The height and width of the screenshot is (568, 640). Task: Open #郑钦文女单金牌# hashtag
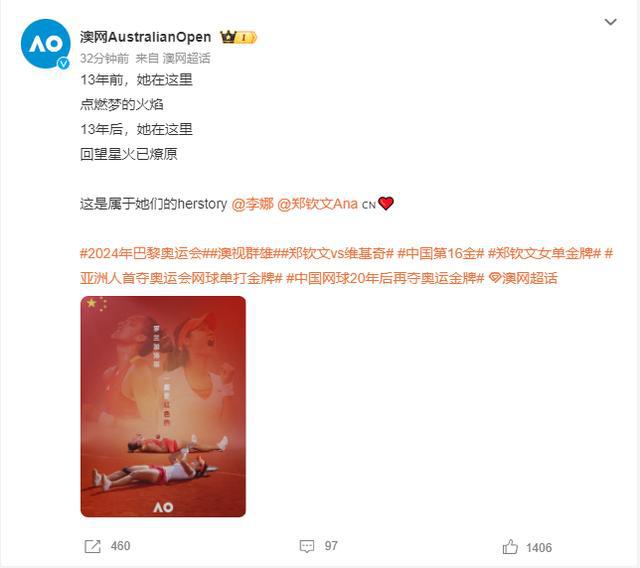544,253
